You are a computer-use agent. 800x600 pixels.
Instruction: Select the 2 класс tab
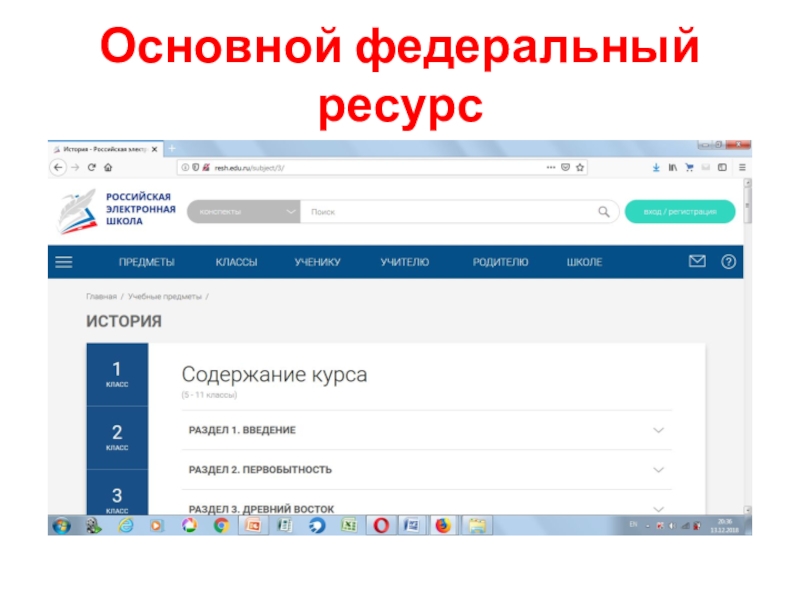pyautogui.click(x=117, y=437)
